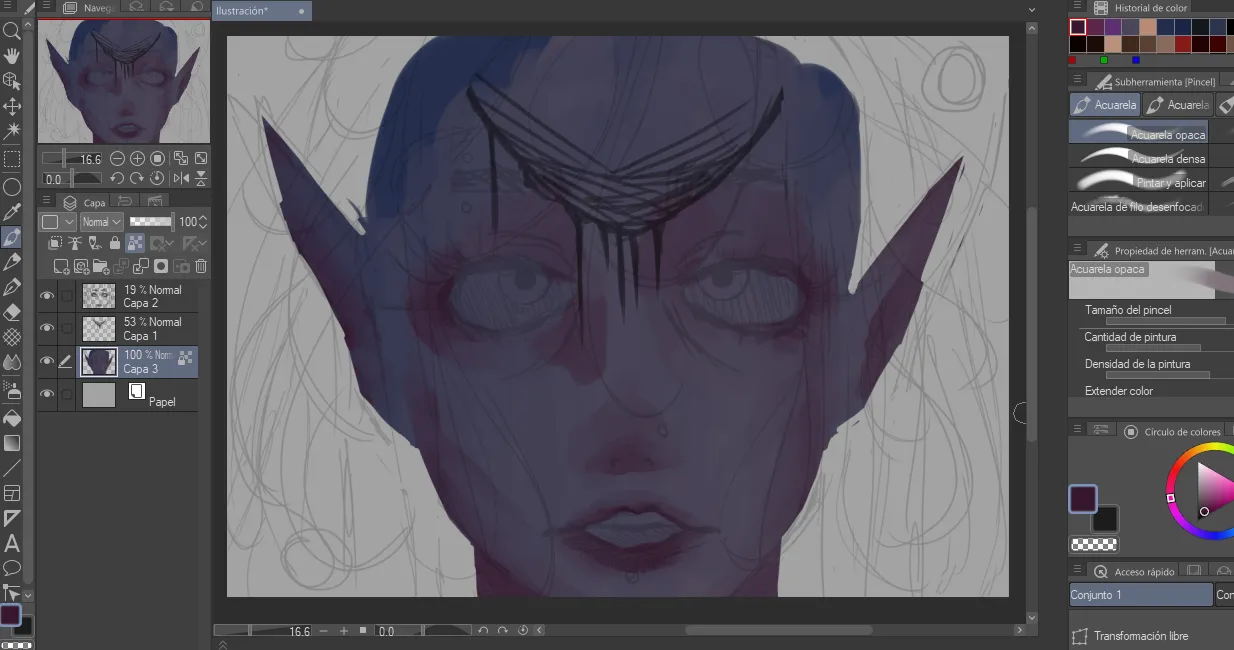This screenshot has height=650, width=1234.
Task: Click the Transformación libre quick access button
Action: tap(1131, 636)
